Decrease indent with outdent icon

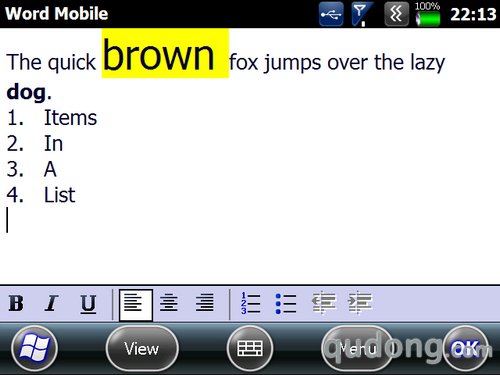pos(323,303)
